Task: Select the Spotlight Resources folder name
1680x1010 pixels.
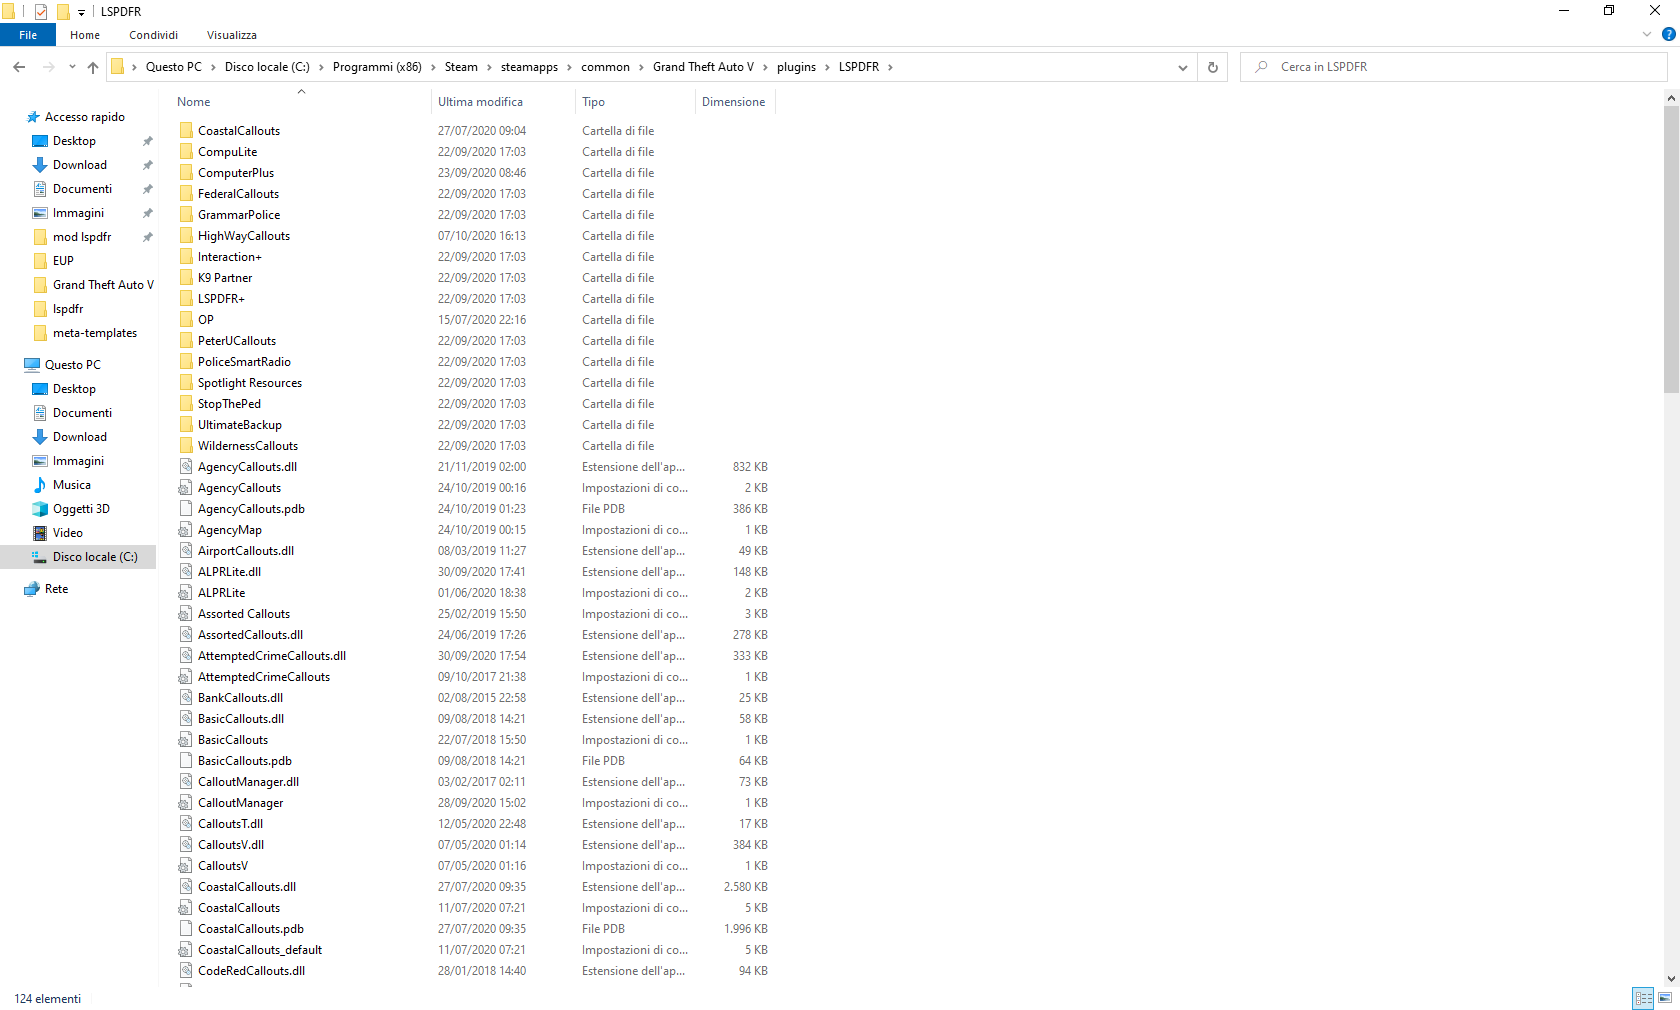Action: (x=250, y=383)
